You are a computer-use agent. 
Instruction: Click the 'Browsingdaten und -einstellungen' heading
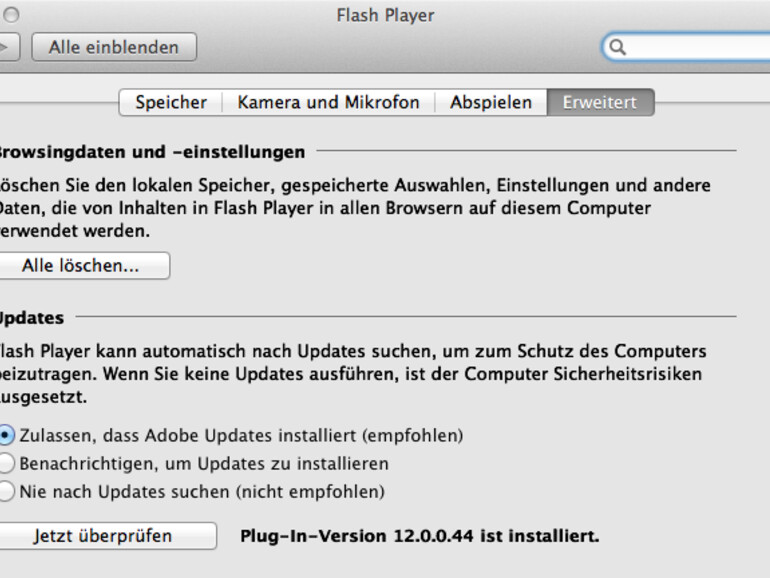[150, 152]
